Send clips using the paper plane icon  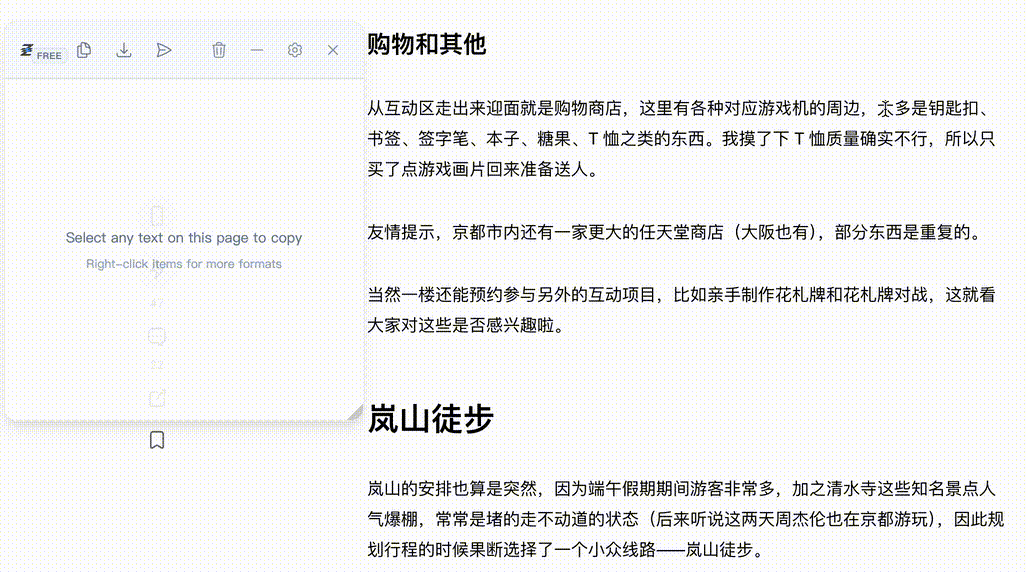pos(164,50)
